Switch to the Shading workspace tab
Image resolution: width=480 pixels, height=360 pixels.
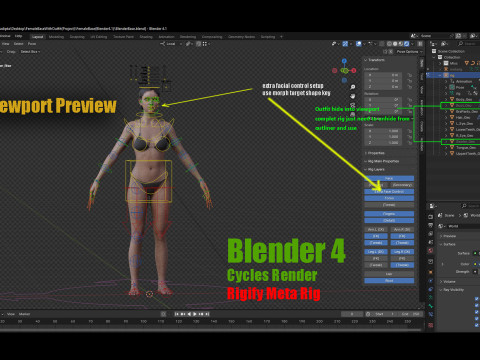click(146, 37)
